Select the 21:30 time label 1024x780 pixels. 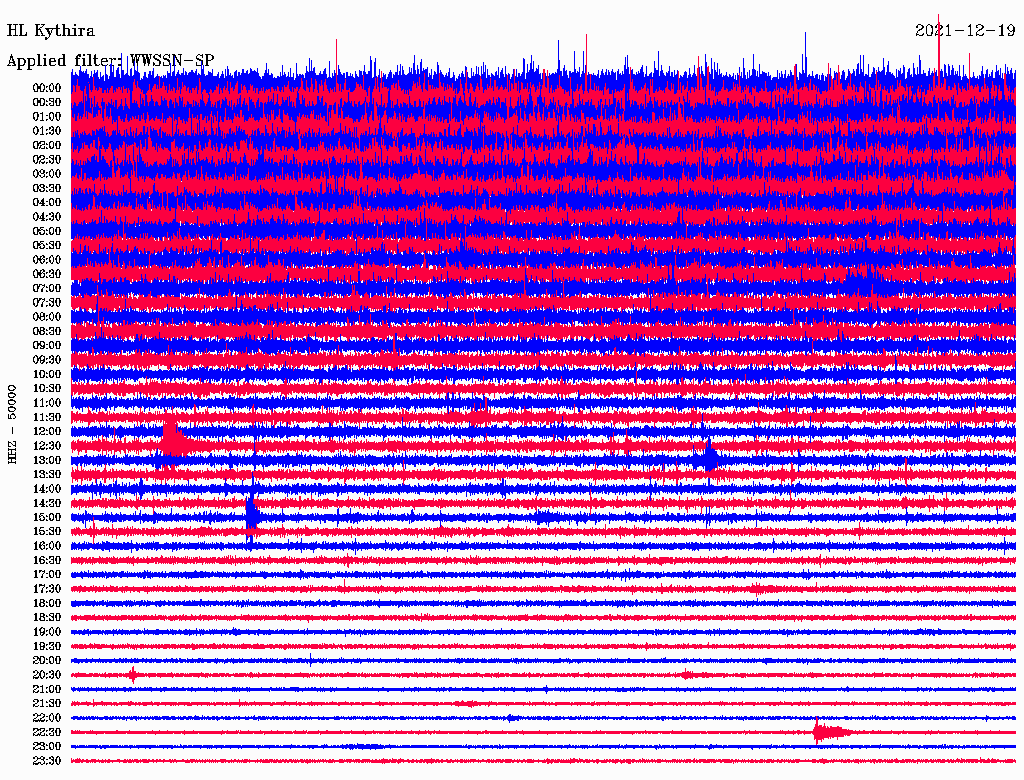point(47,704)
